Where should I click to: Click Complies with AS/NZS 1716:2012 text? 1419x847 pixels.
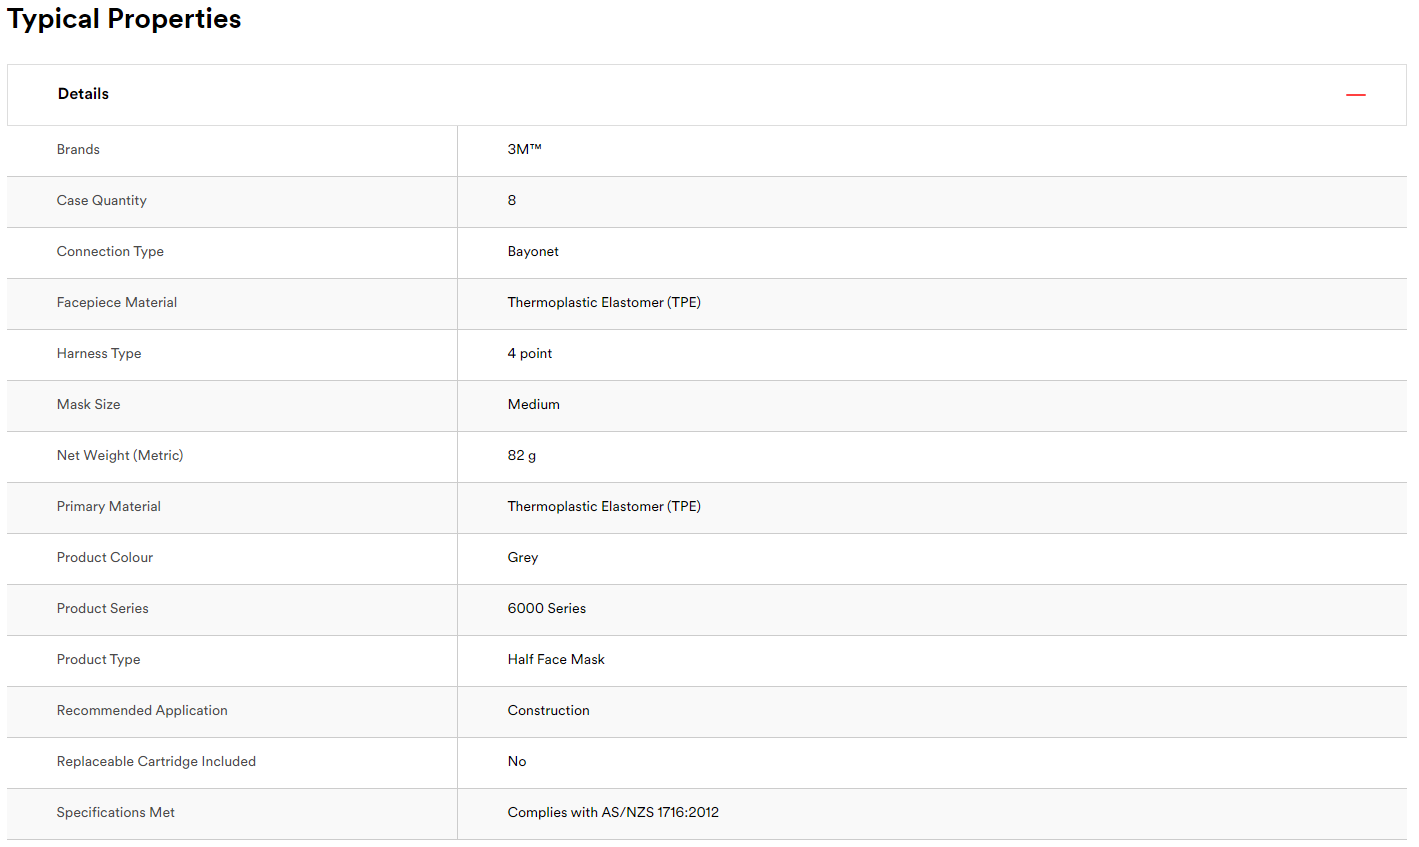[613, 813]
